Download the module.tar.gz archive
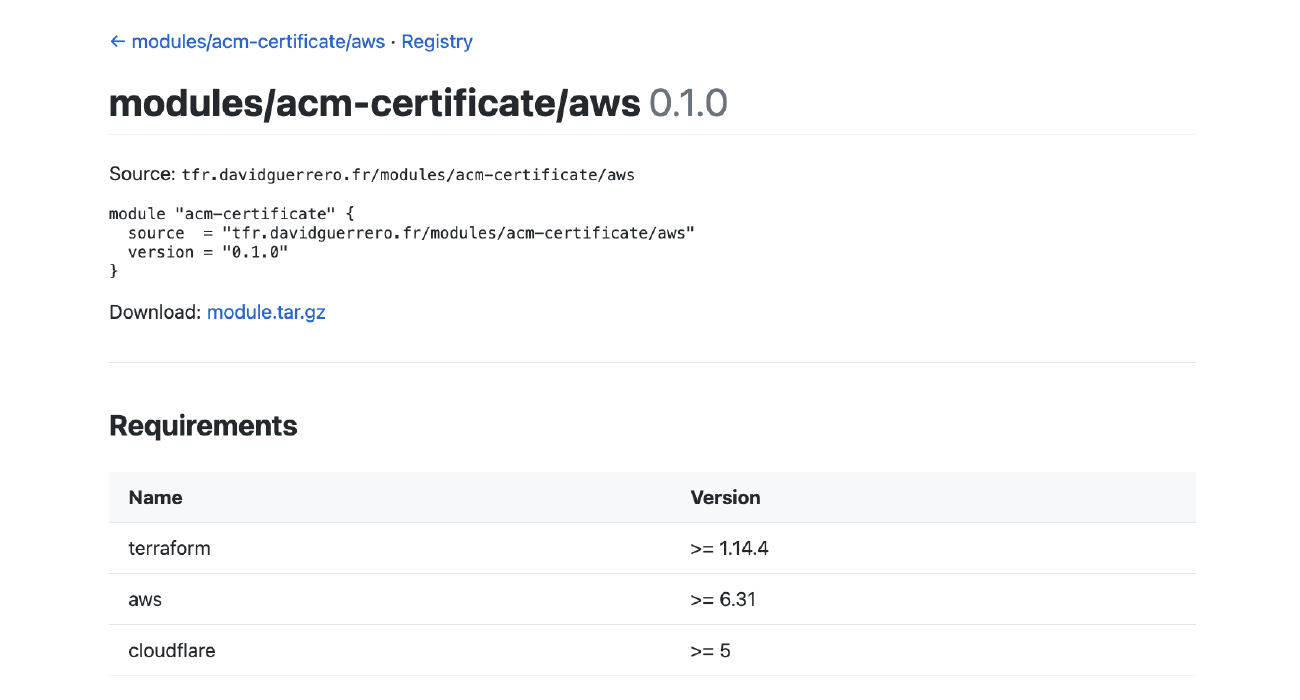Viewport: 1300px width, 700px height. click(x=266, y=311)
